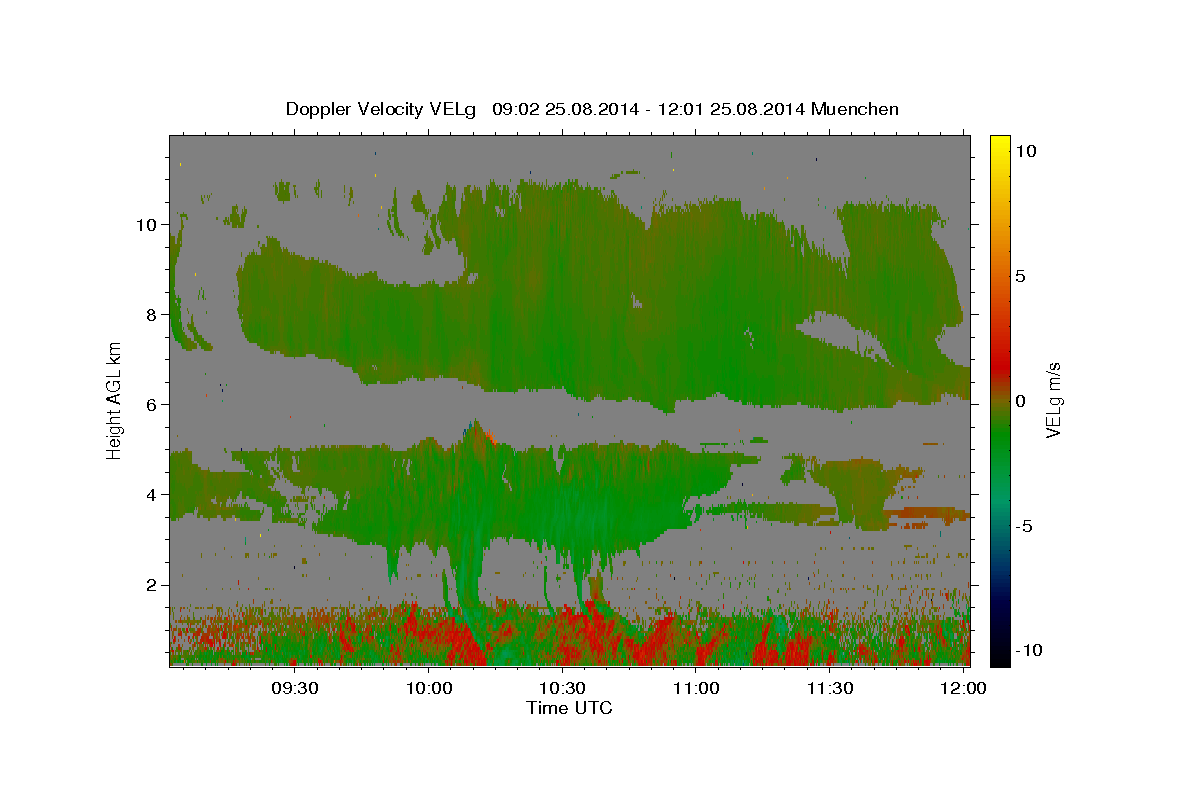This screenshot has width=1200, height=800.
Task: Click the '11:00' time axis label
Action: (x=696, y=689)
